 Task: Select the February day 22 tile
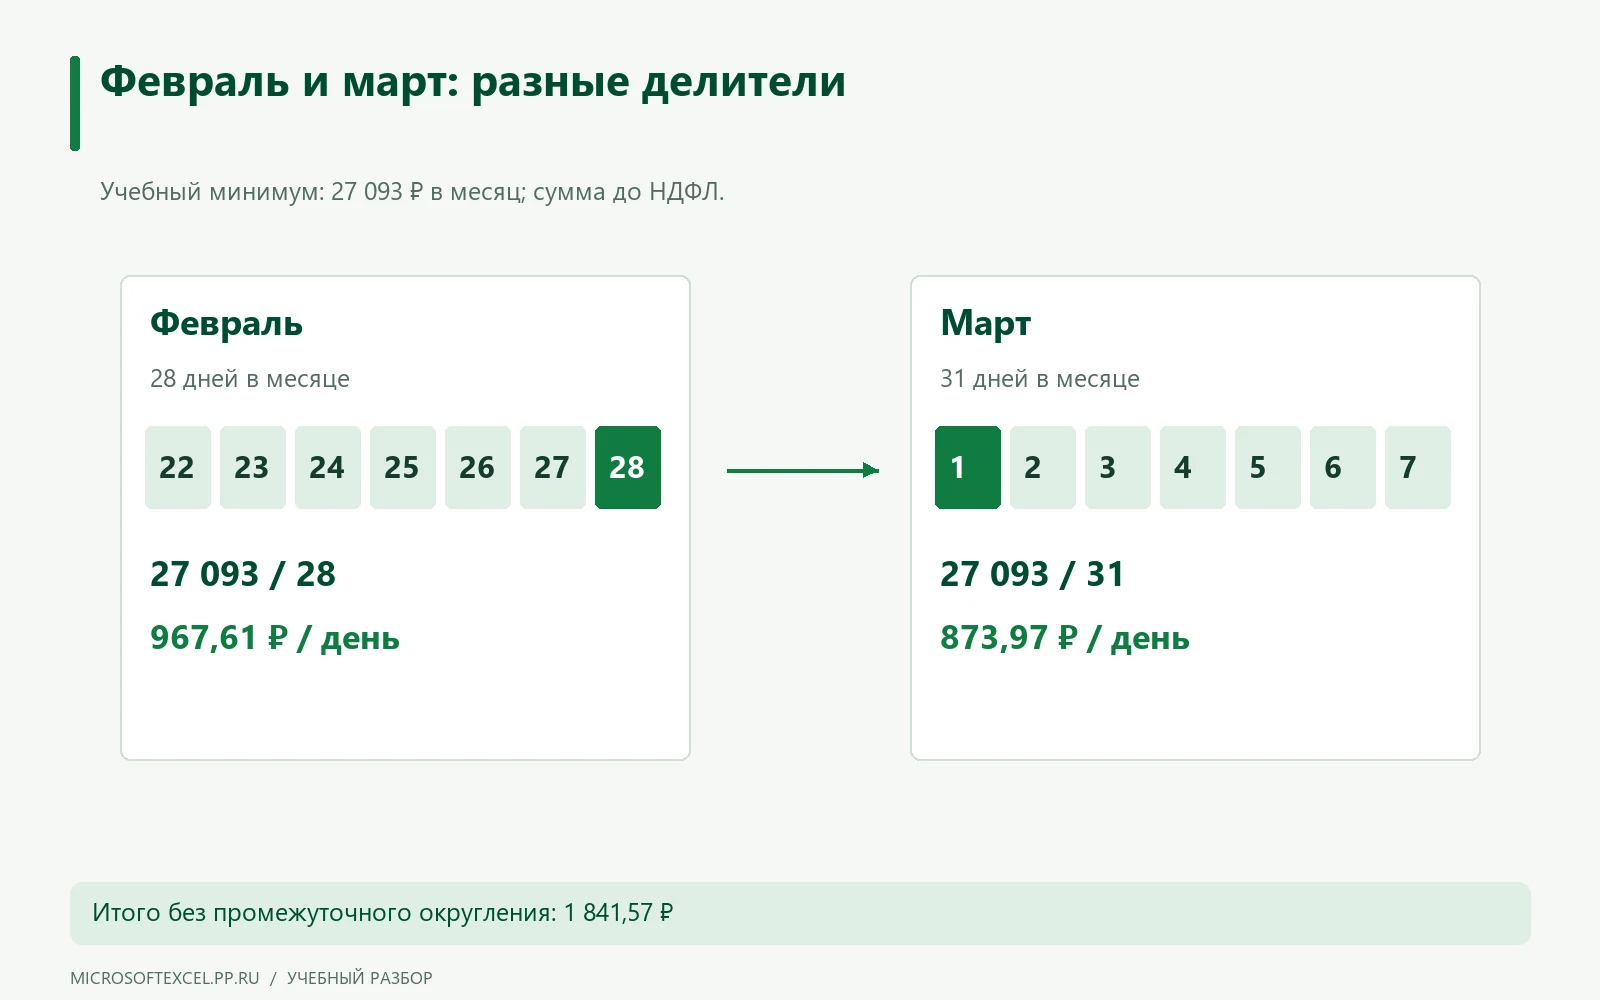click(178, 467)
